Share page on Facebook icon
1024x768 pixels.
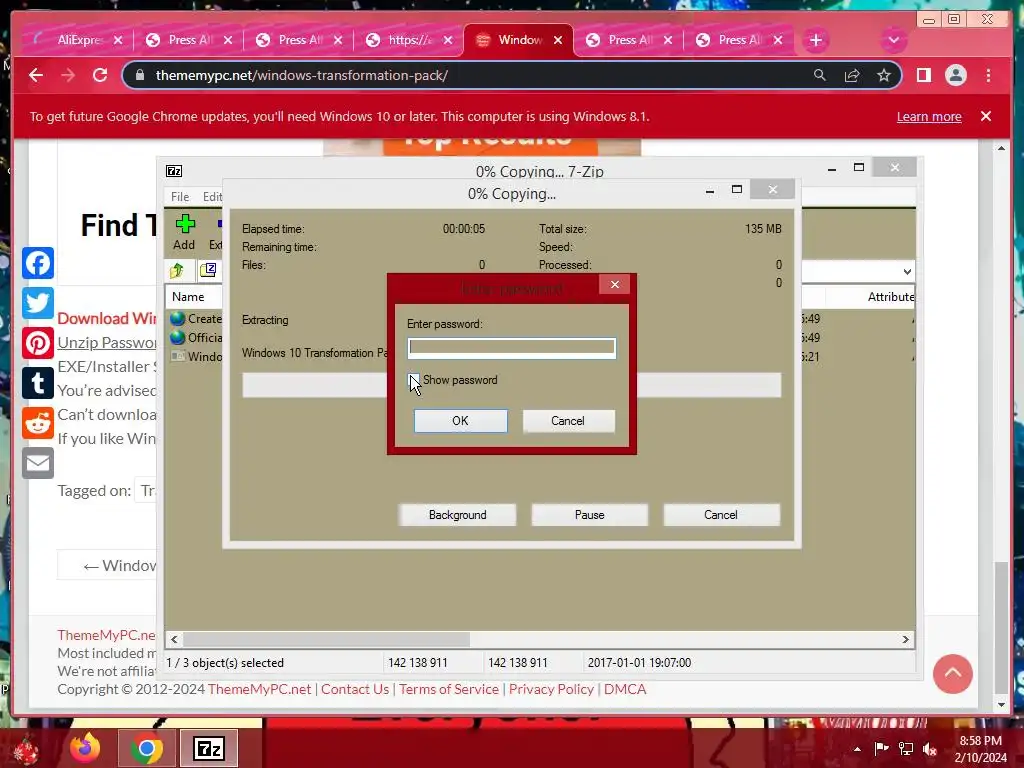tap(38, 263)
